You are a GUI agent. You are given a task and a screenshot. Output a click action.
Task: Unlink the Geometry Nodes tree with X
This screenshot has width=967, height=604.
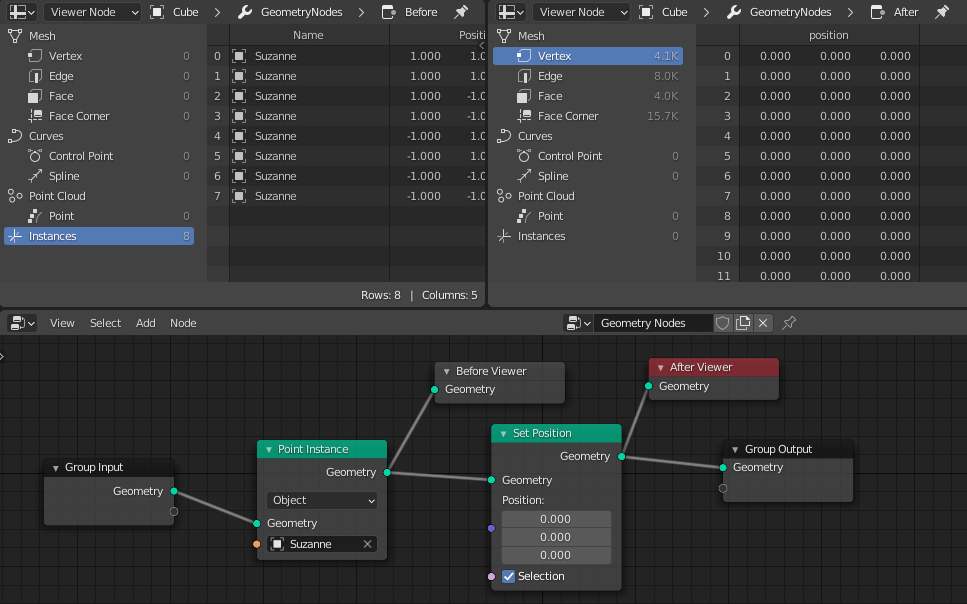[763, 323]
